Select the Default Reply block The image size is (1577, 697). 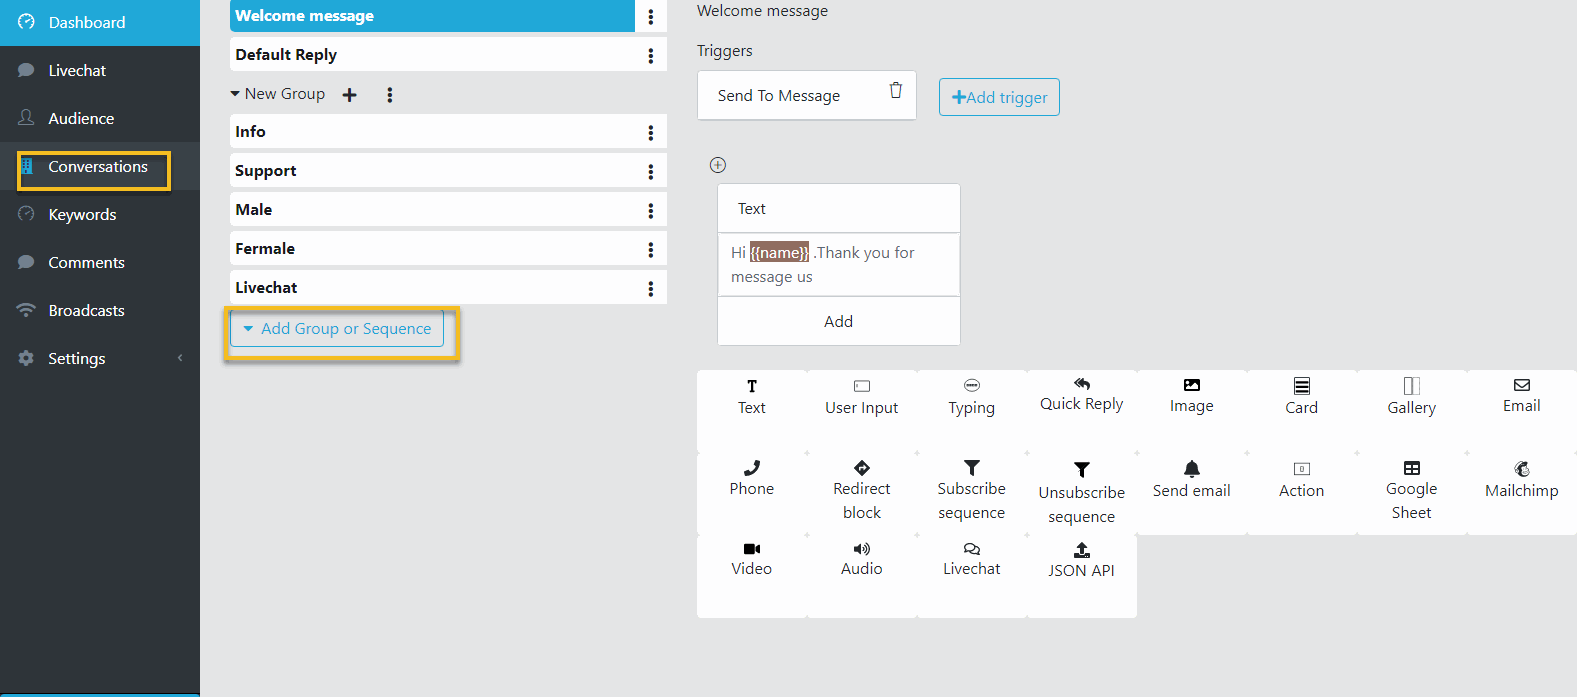tap(432, 55)
